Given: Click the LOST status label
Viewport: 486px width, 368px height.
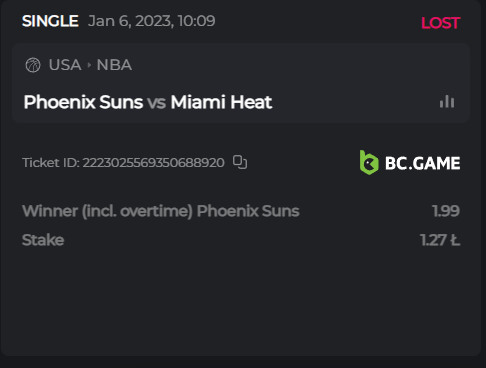Looking at the screenshot, I should (441, 23).
